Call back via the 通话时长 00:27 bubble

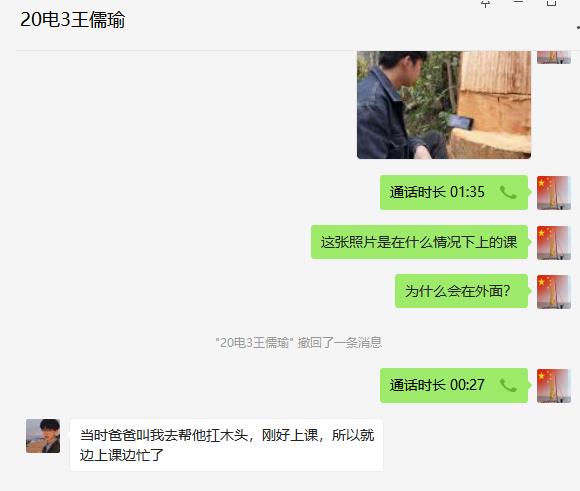coord(454,386)
